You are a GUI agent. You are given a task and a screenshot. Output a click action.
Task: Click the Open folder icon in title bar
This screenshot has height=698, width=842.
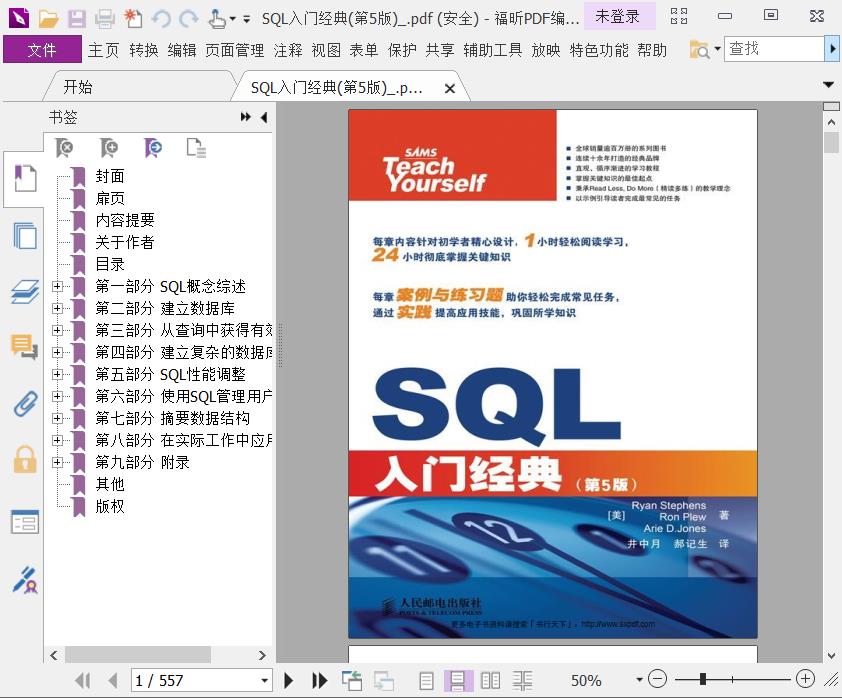[x=48, y=19]
